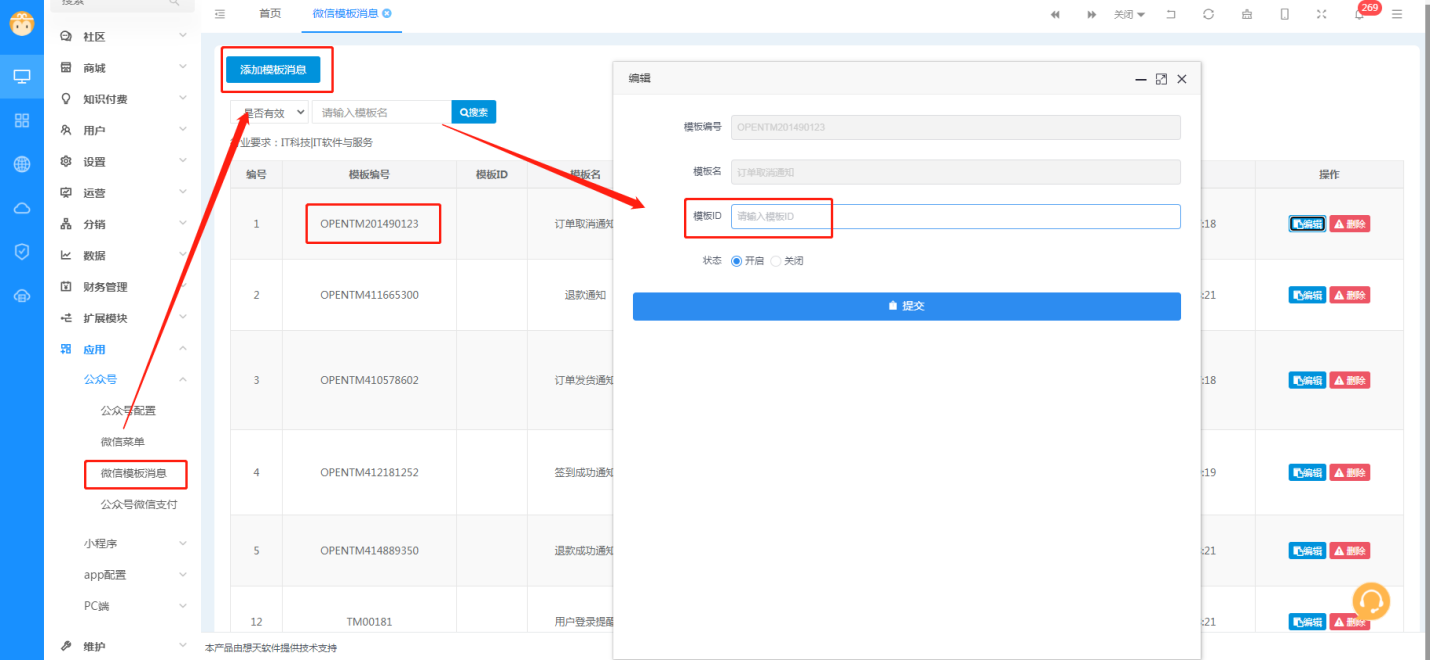Submit the edit form with 提交
Image resolution: width=1430 pixels, height=660 pixels.
[906, 306]
